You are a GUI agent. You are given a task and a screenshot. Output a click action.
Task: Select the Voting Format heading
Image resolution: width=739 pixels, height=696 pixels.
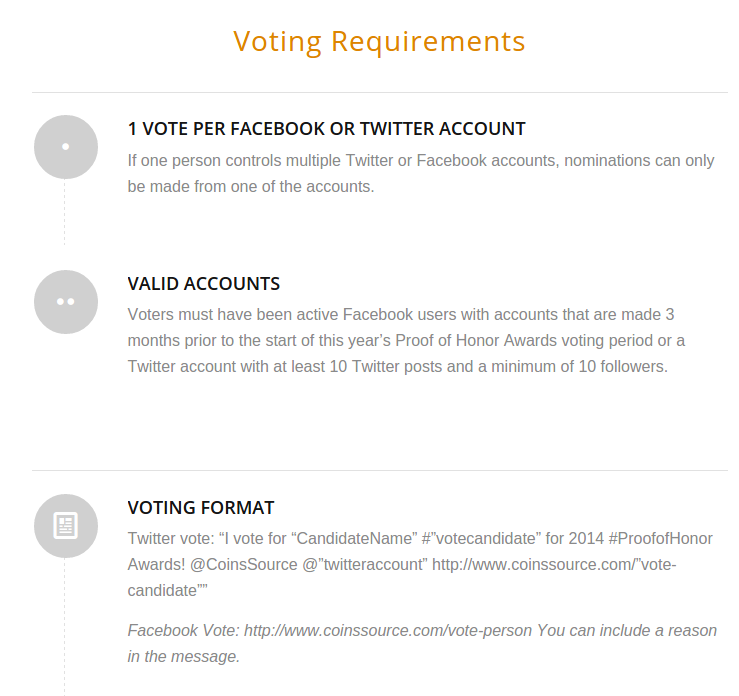pyautogui.click(x=201, y=508)
